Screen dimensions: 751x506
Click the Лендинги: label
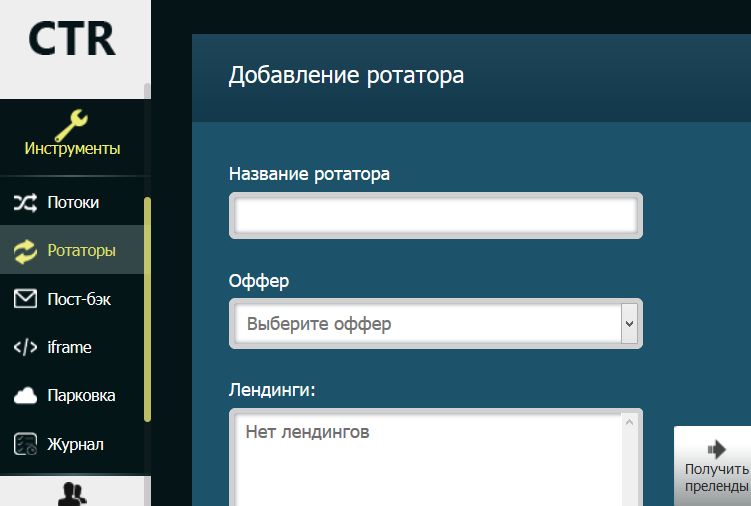pyautogui.click(x=272, y=390)
